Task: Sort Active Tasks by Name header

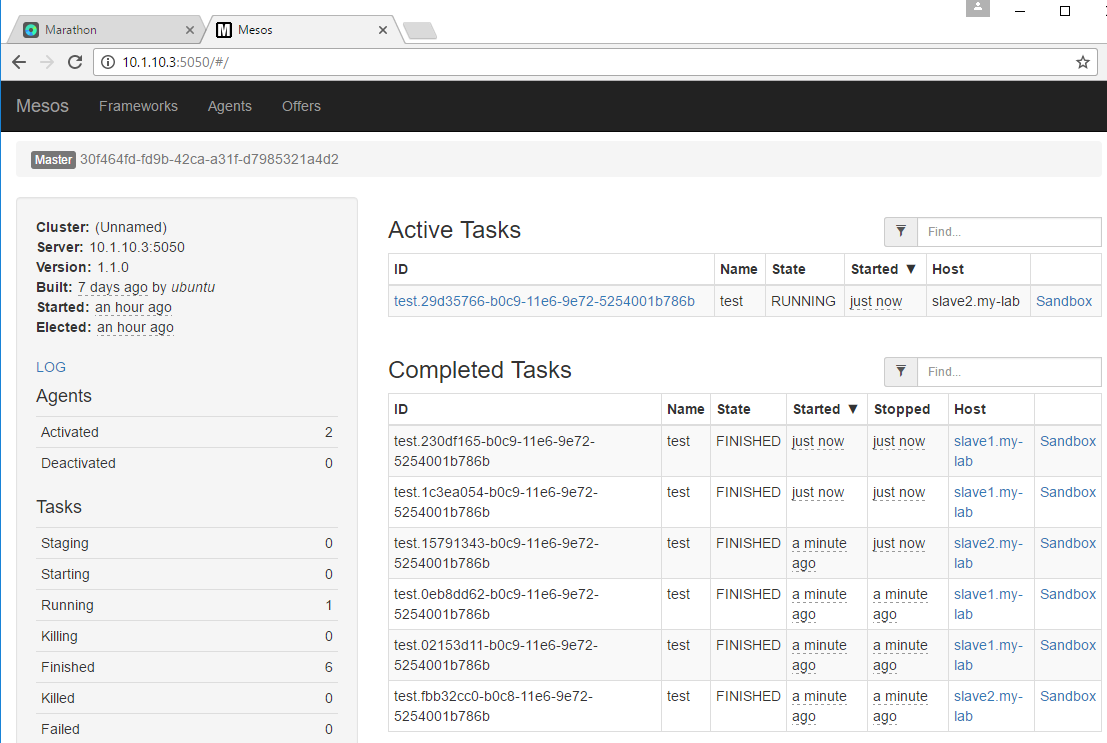Action: [x=738, y=269]
